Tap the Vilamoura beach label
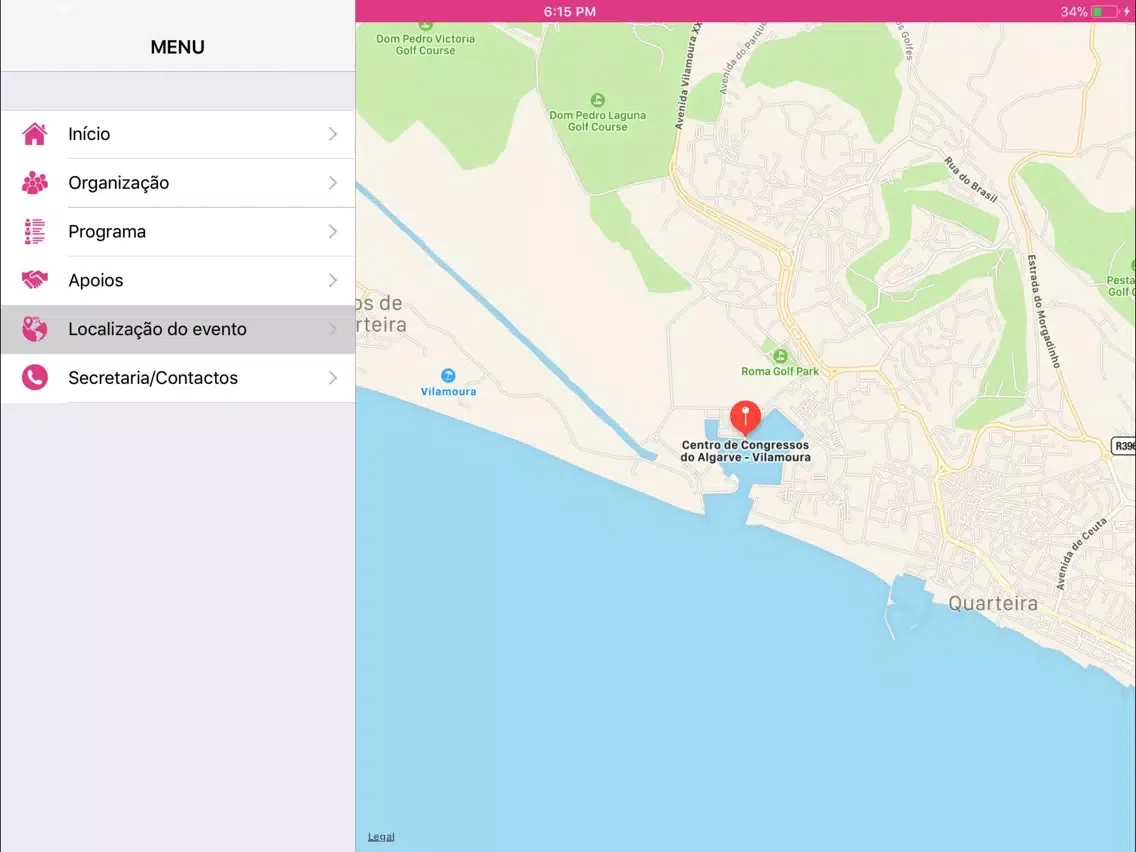Image resolution: width=1136 pixels, height=852 pixels. pyautogui.click(x=448, y=392)
